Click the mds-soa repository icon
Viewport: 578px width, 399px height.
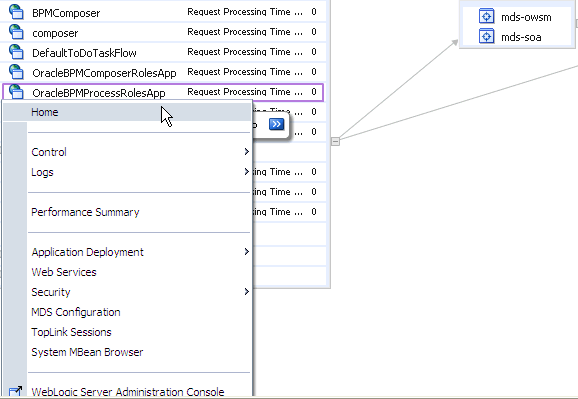tap(487, 37)
